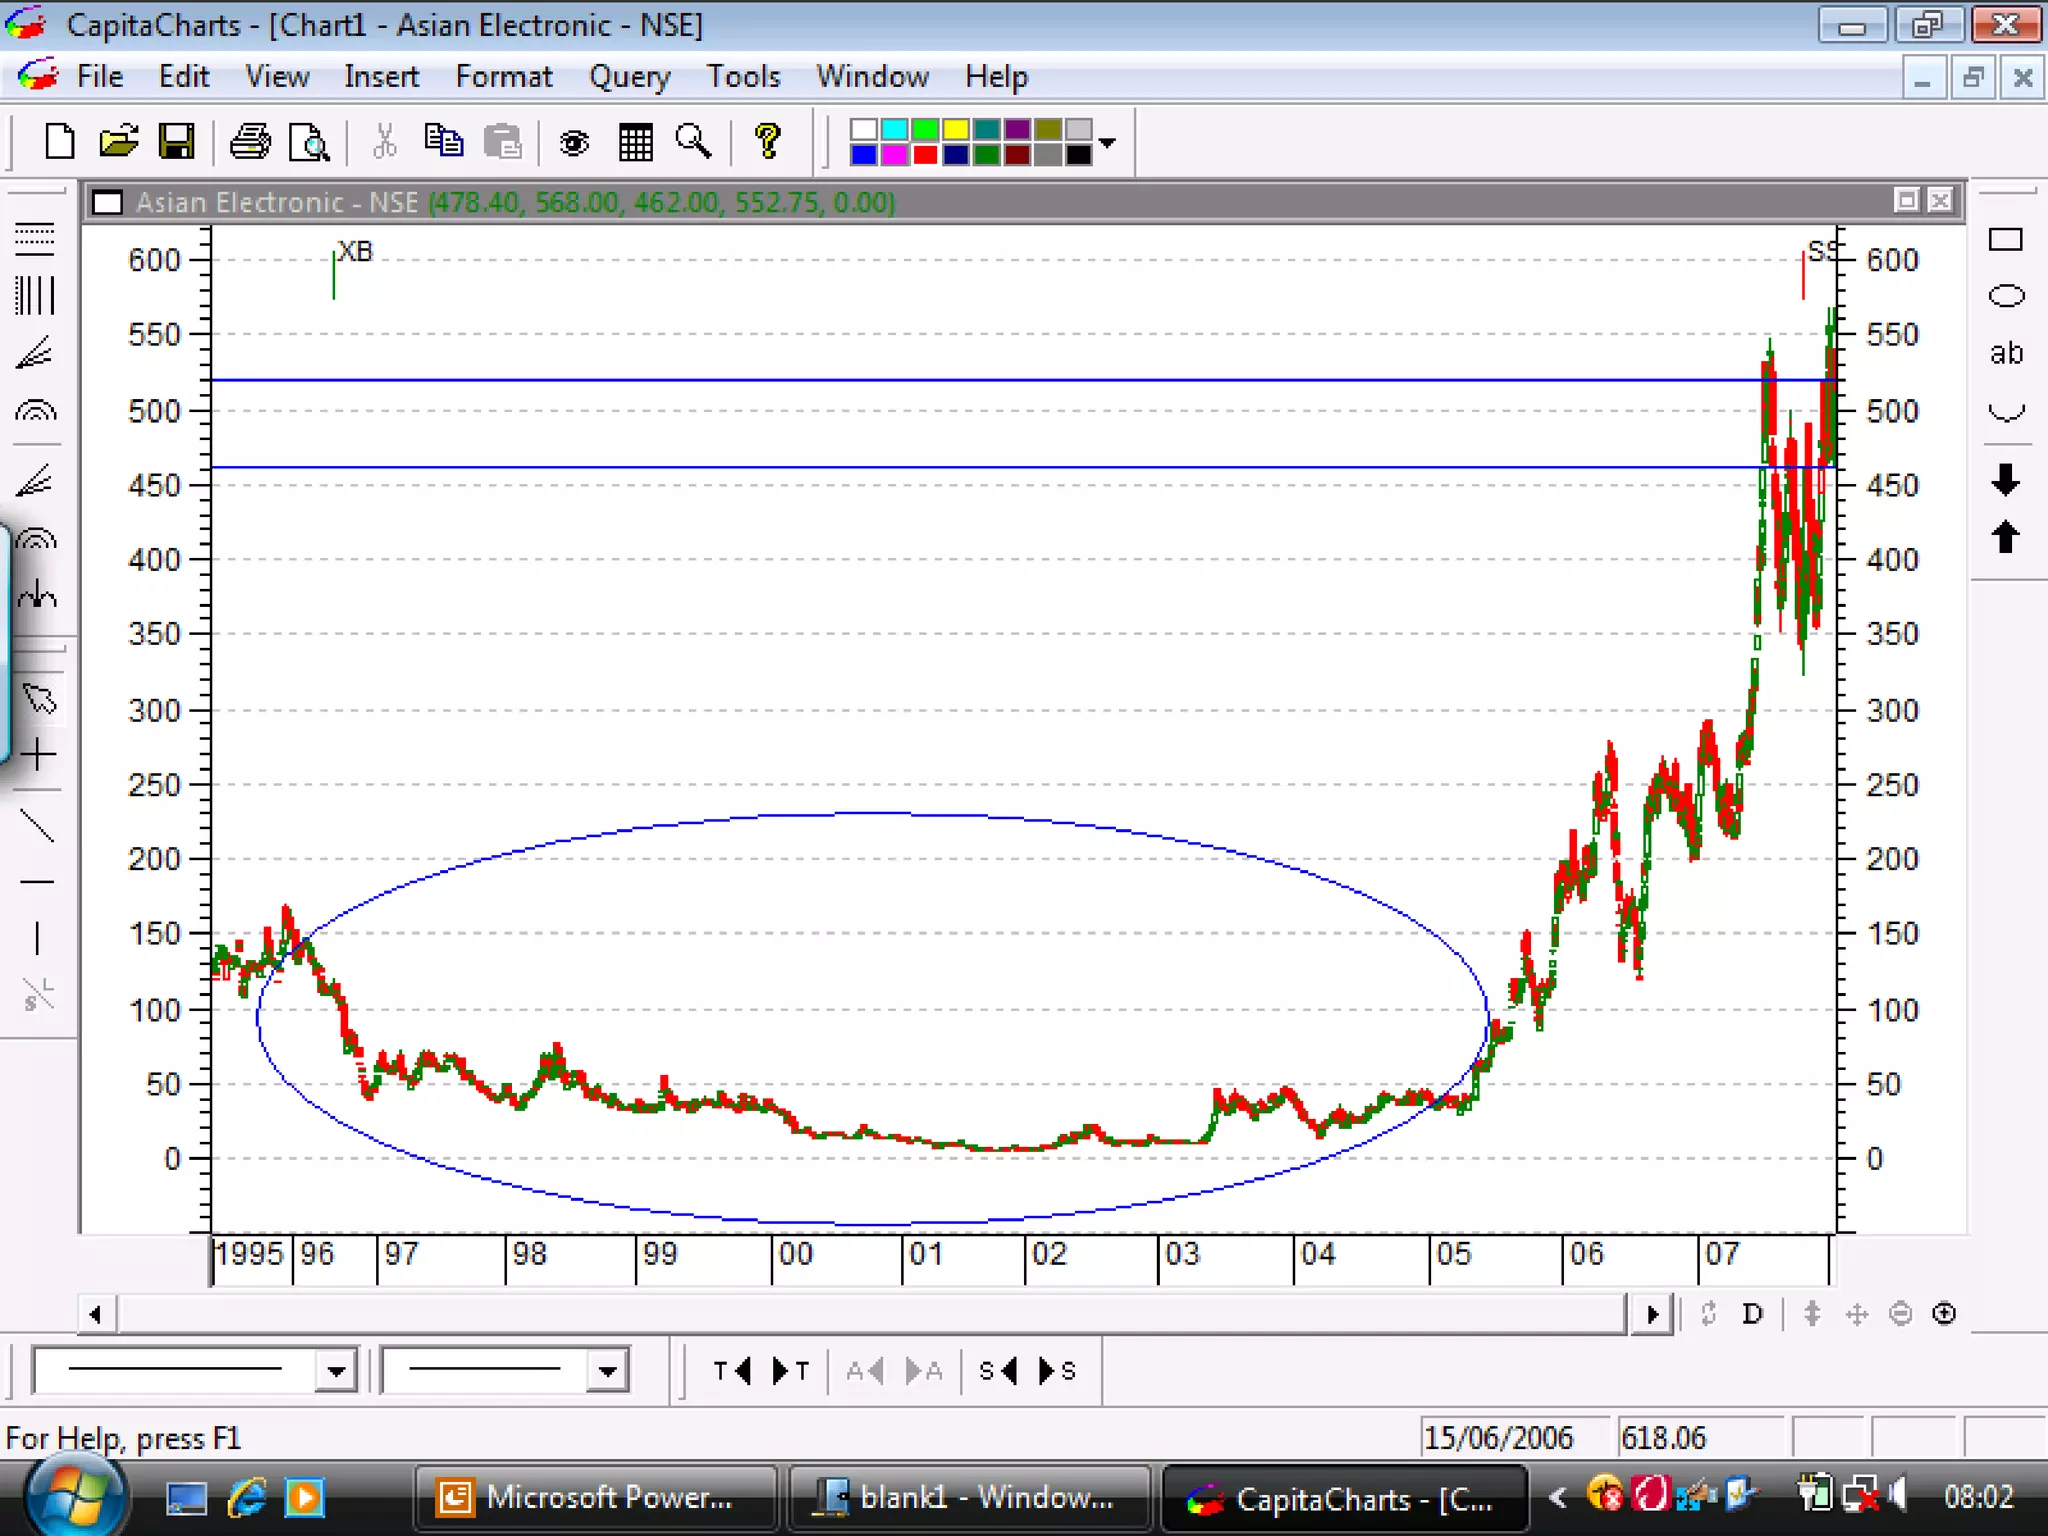Toggle the crosshair plus cursor tool
2048x1536 pixels.
tap(37, 755)
